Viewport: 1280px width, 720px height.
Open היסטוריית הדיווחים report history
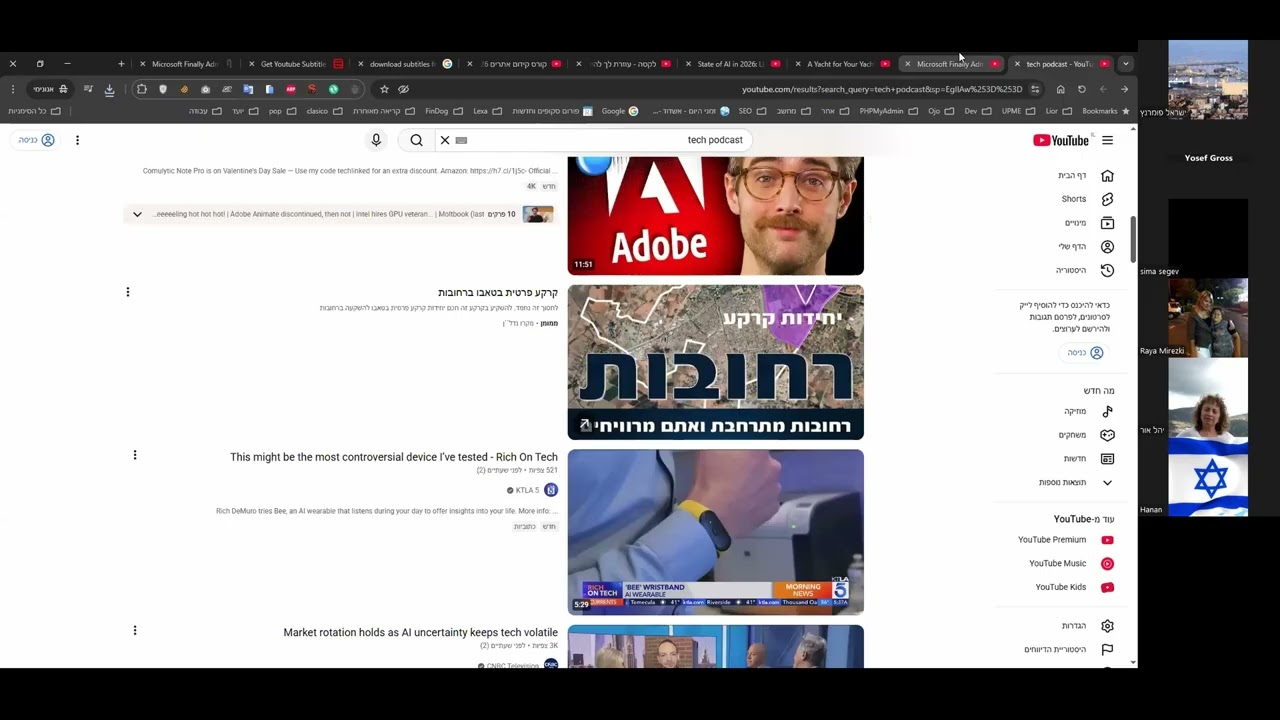(x=1070, y=649)
